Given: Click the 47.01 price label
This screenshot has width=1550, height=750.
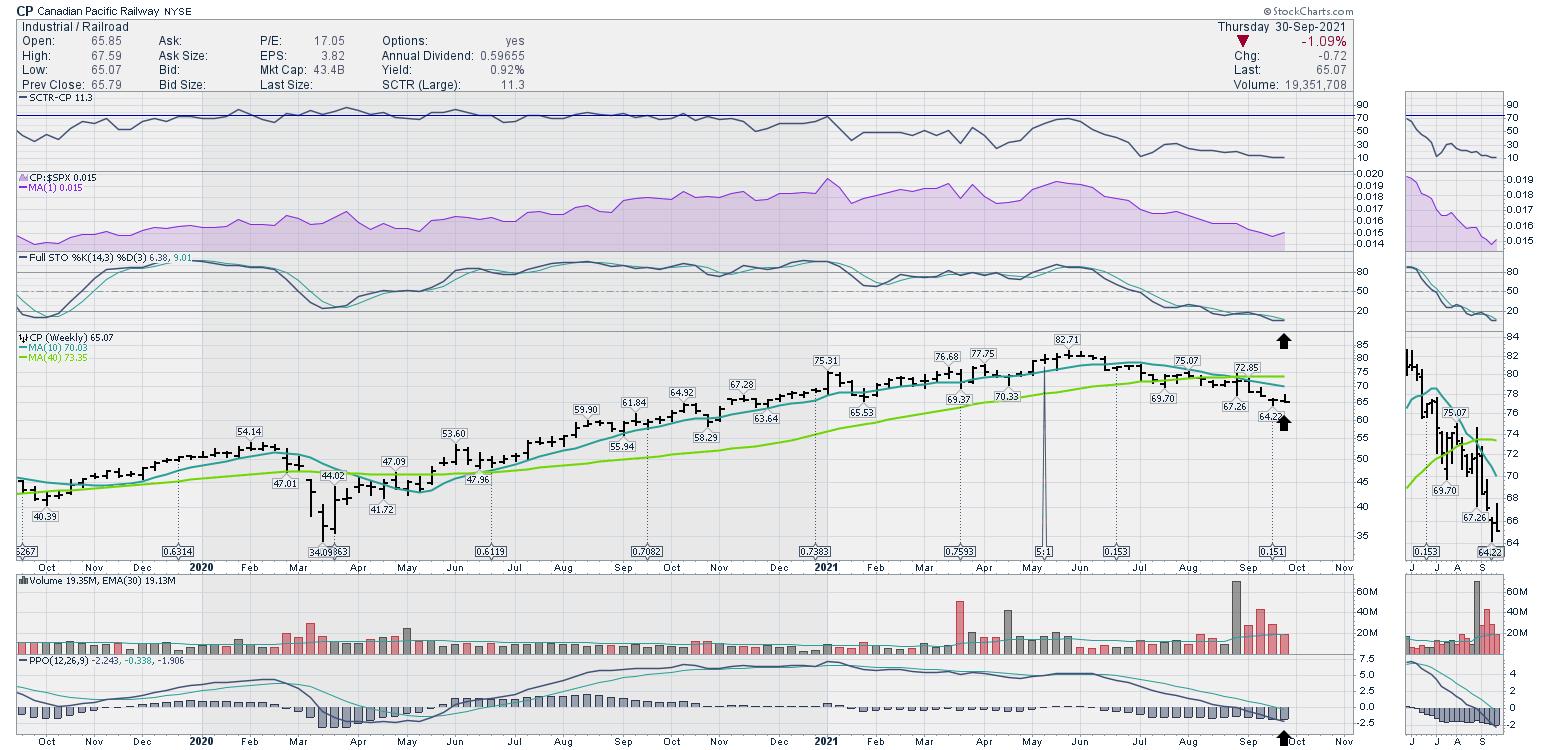Looking at the screenshot, I should 285,484.
